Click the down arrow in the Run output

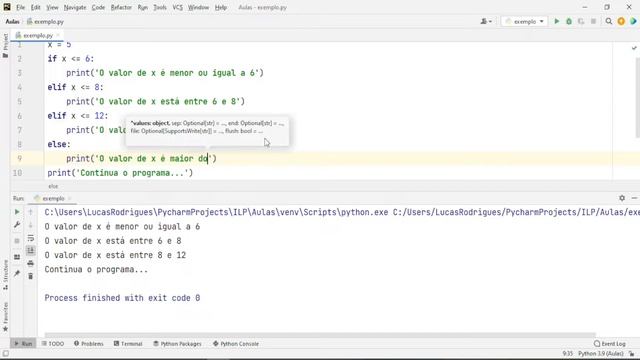tap(31, 225)
